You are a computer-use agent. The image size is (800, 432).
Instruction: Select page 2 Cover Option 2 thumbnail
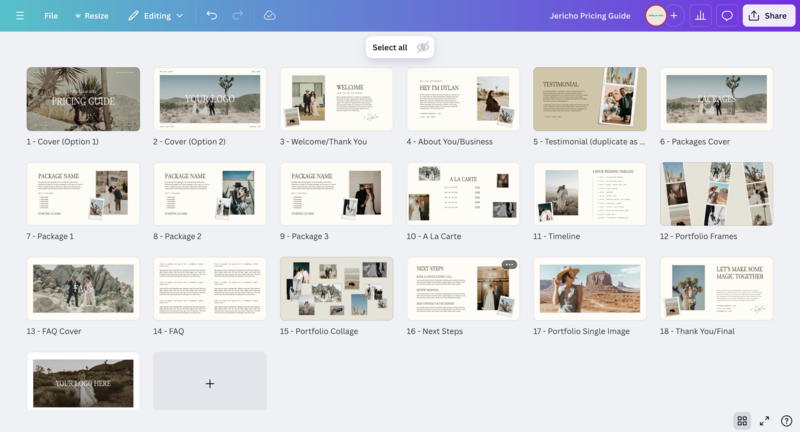click(x=210, y=99)
